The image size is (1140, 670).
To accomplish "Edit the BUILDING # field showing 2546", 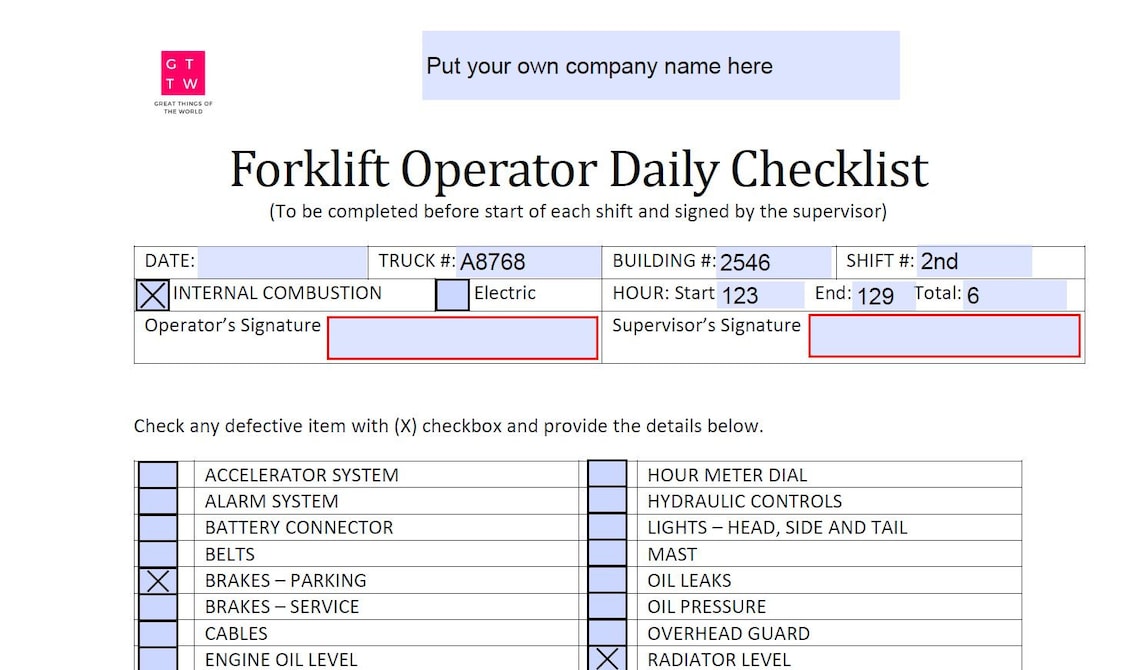I will point(774,262).
